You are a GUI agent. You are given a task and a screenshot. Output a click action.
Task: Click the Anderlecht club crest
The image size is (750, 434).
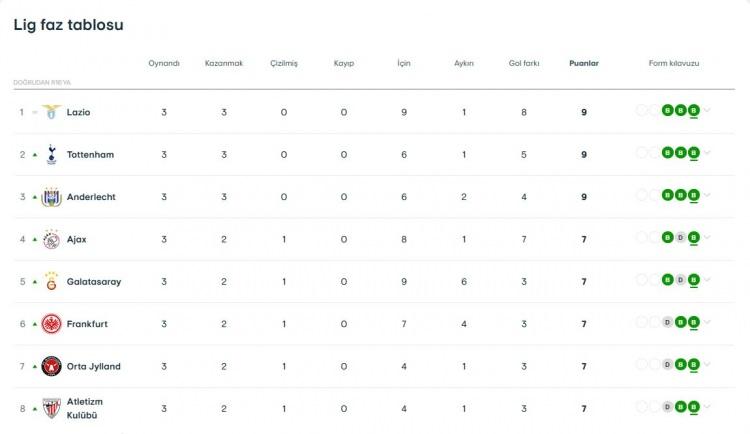51,197
